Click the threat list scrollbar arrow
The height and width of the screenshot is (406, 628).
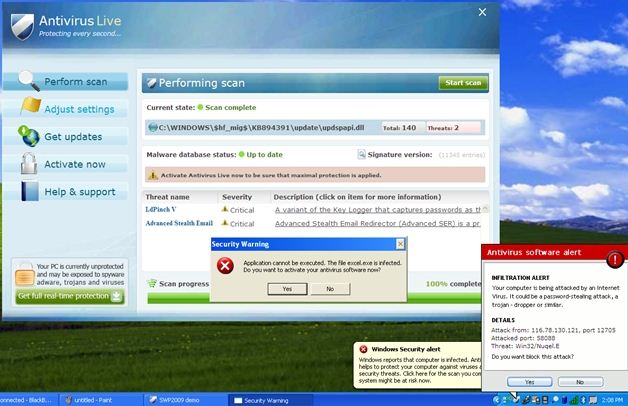(485, 209)
